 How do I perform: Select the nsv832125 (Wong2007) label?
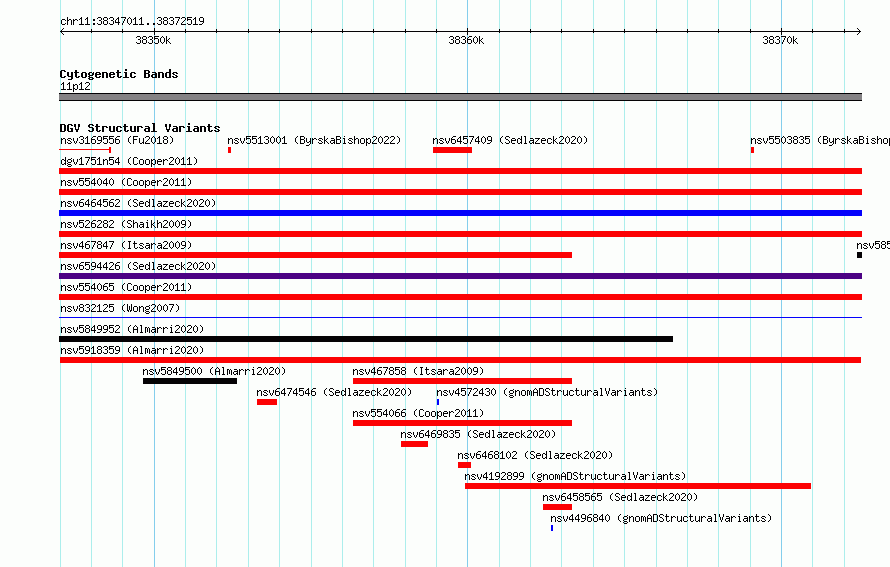(120, 308)
